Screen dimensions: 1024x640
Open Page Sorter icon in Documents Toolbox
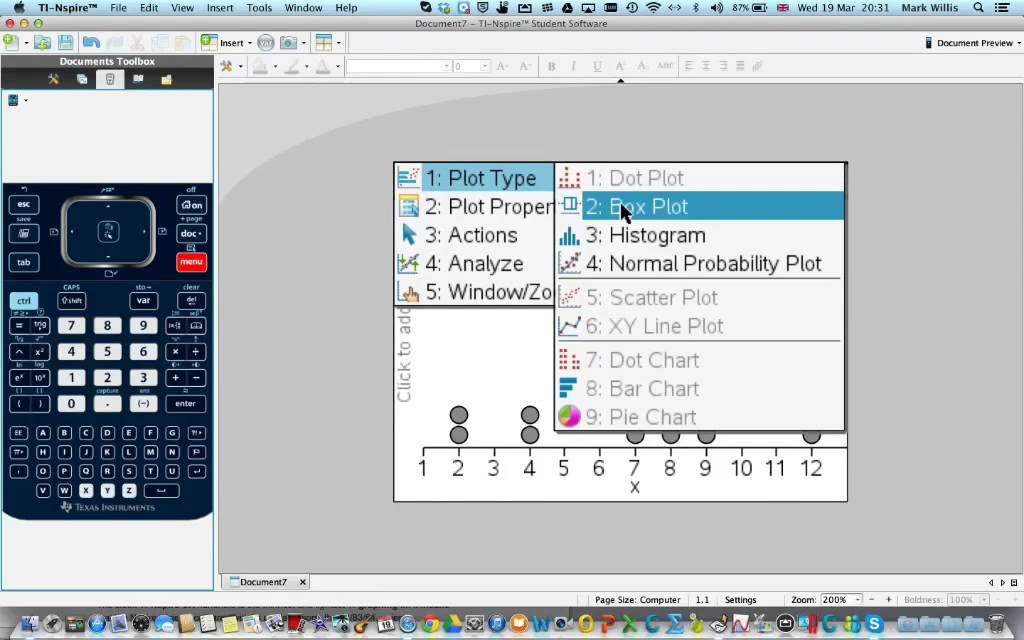(82, 79)
